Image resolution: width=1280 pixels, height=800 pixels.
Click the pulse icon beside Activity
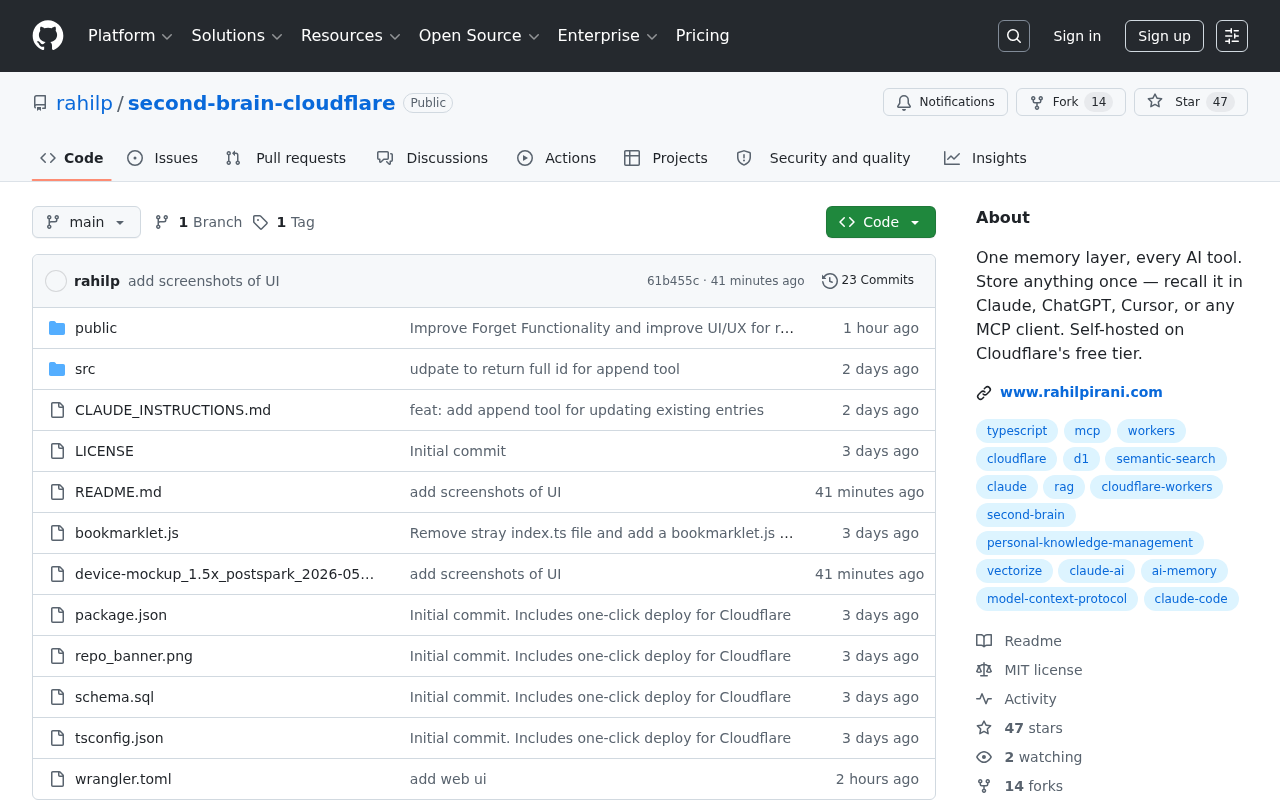click(984, 699)
